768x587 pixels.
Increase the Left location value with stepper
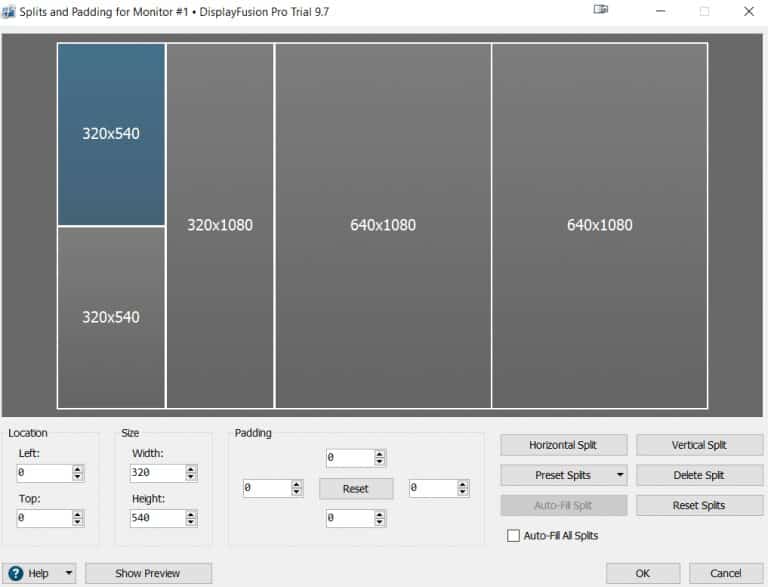click(77, 469)
